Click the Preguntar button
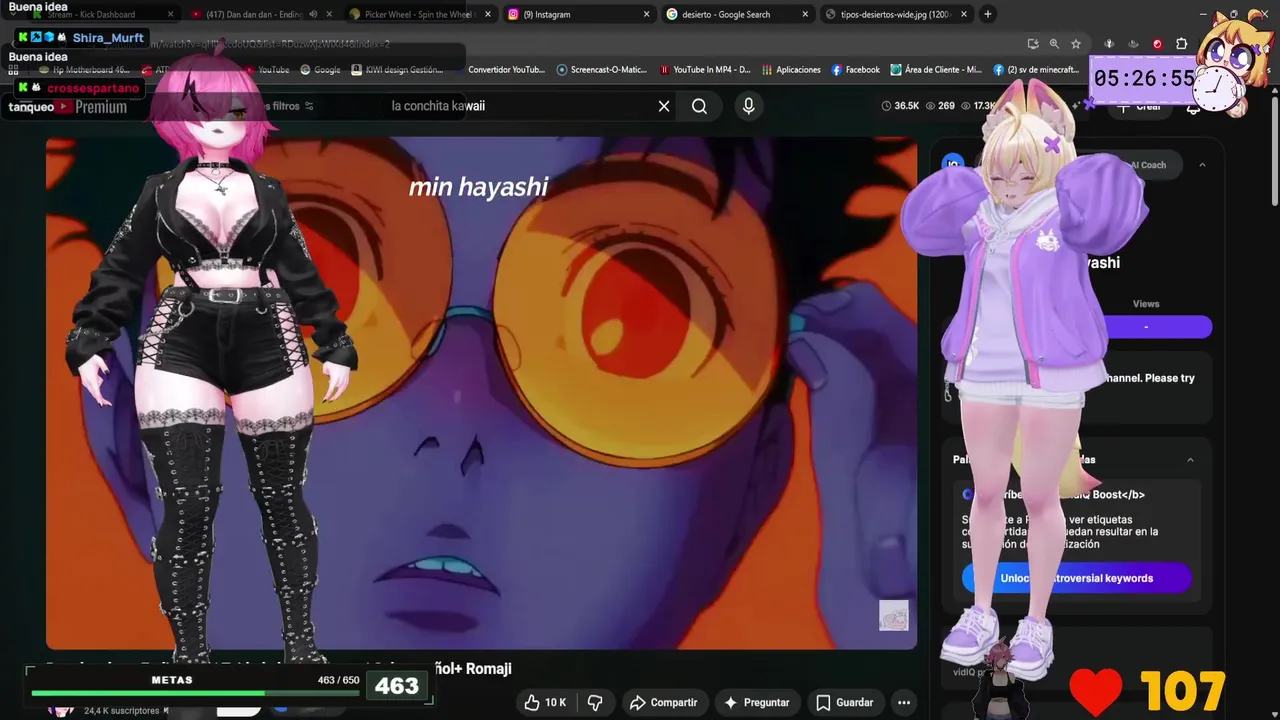Screen dimensions: 1280x720 [757, 703]
